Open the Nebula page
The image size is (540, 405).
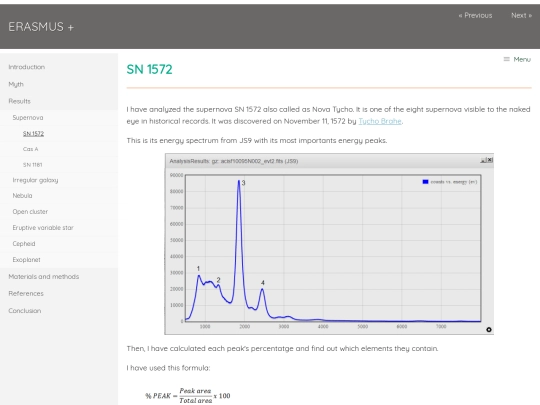coord(22,196)
